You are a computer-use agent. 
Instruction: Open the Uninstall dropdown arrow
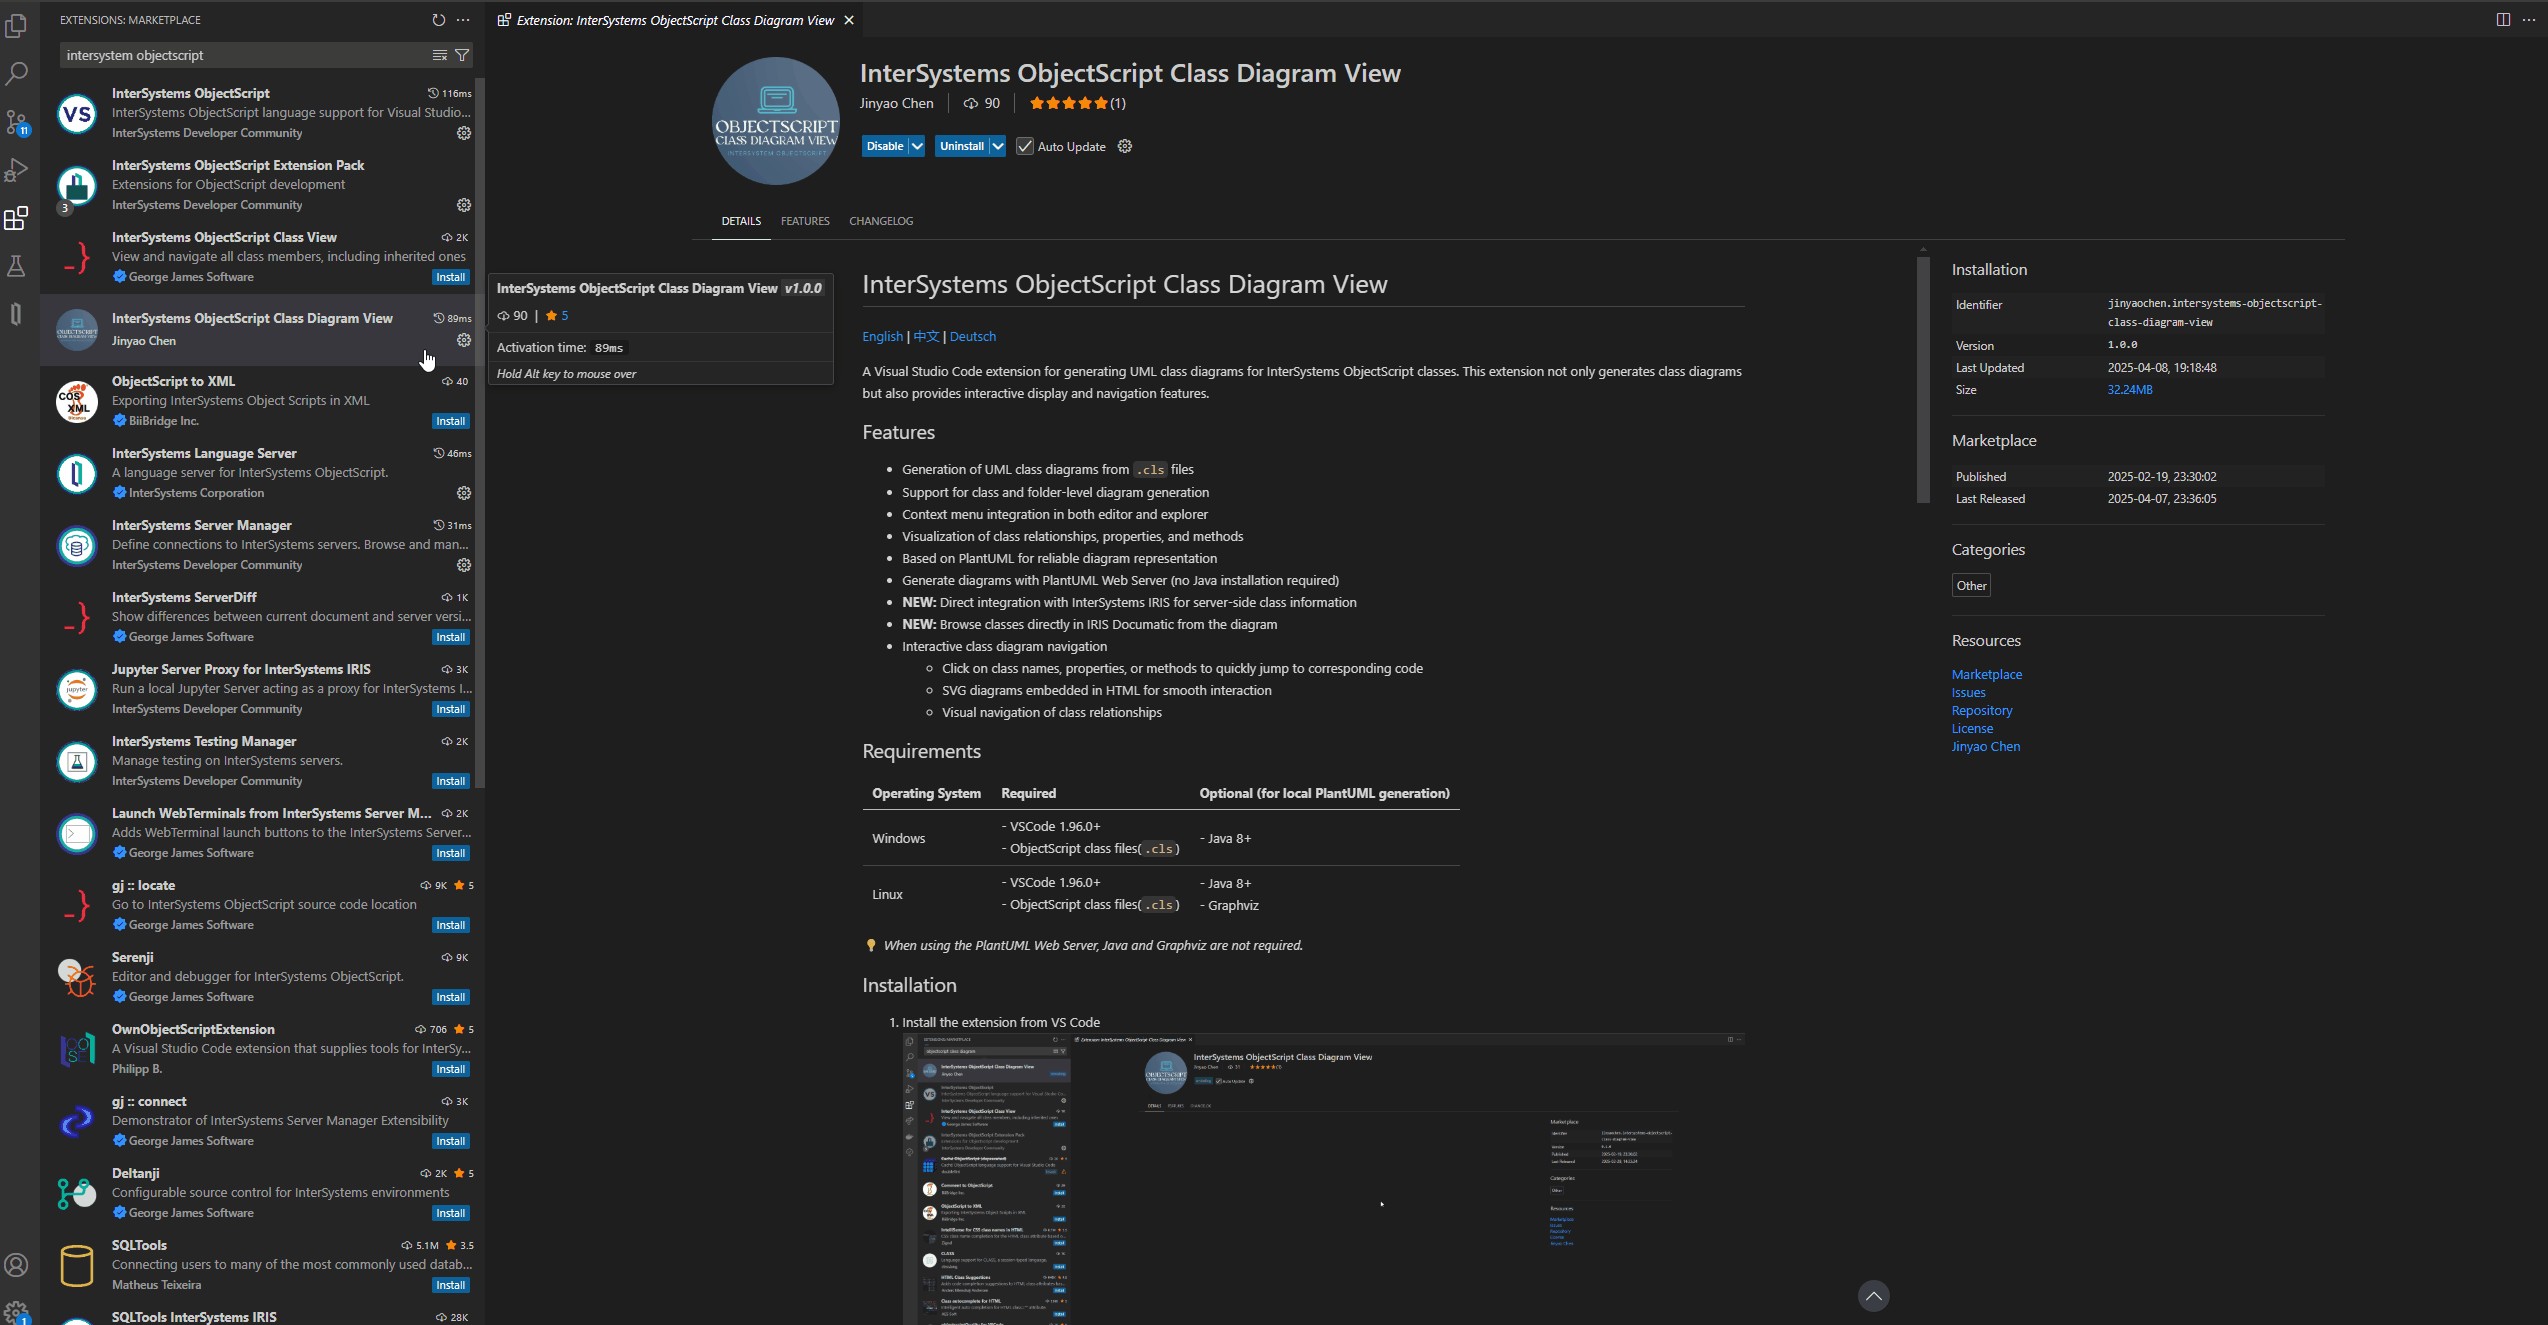pyautogui.click(x=996, y=146)
